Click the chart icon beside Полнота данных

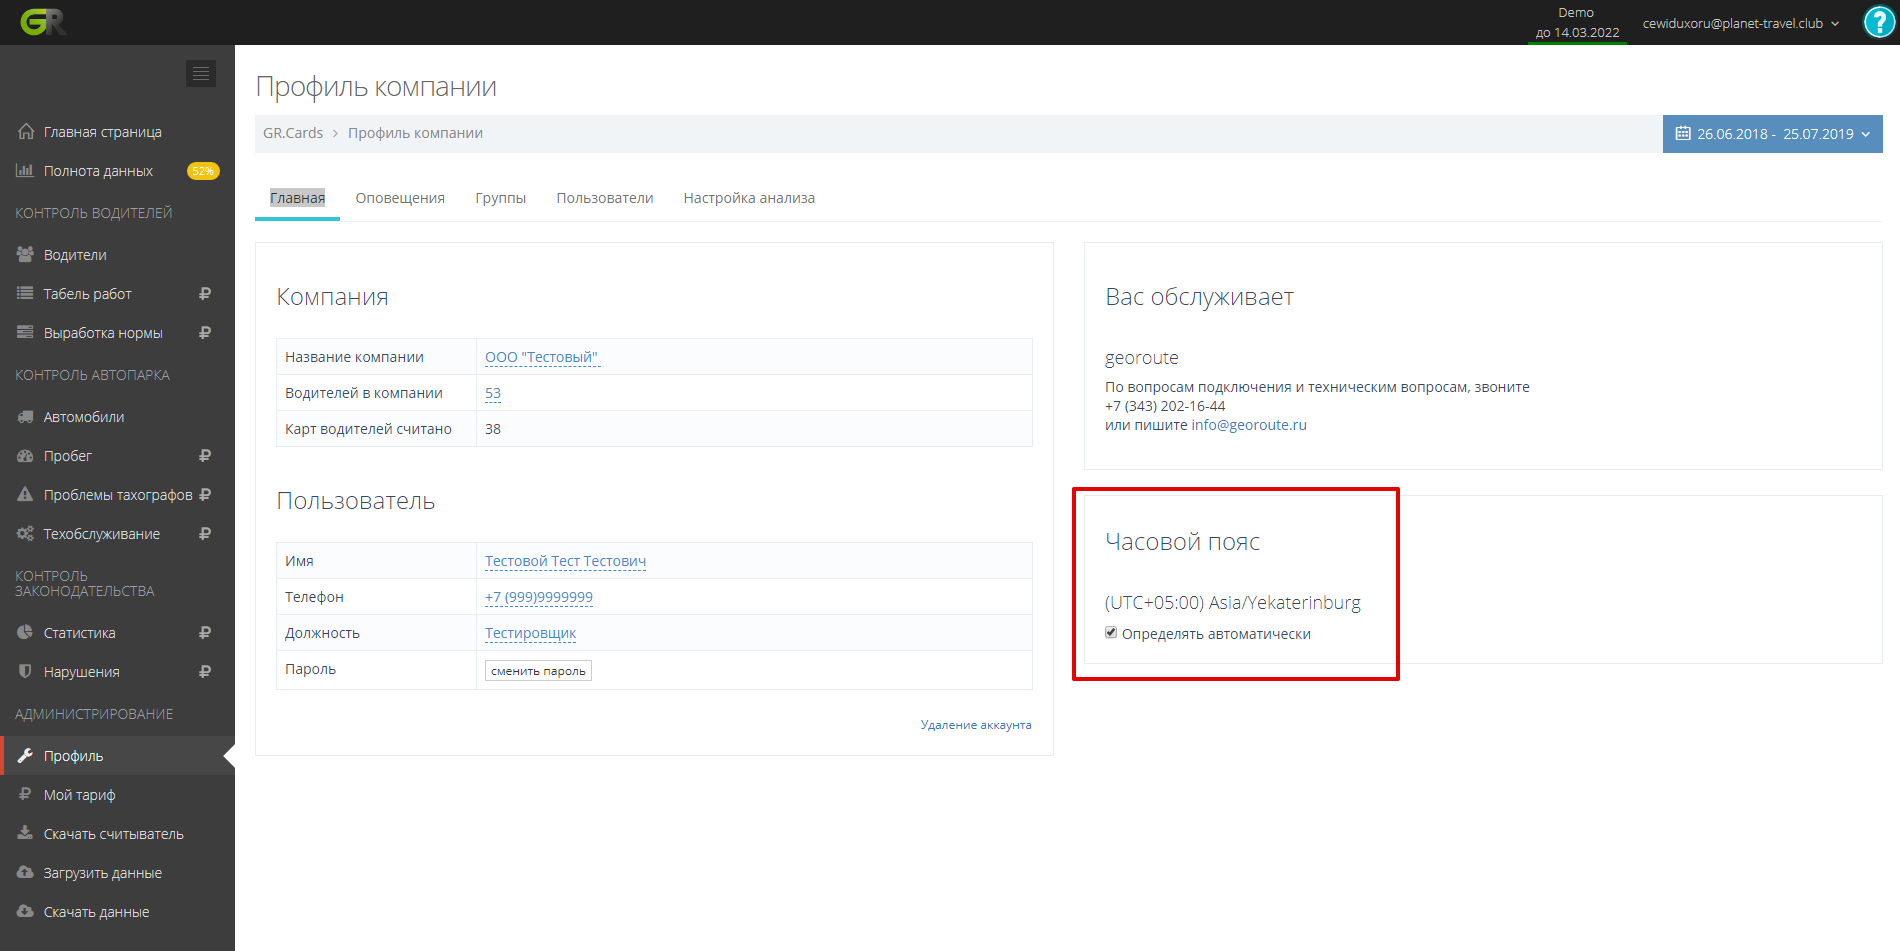(x=25, y=170)
